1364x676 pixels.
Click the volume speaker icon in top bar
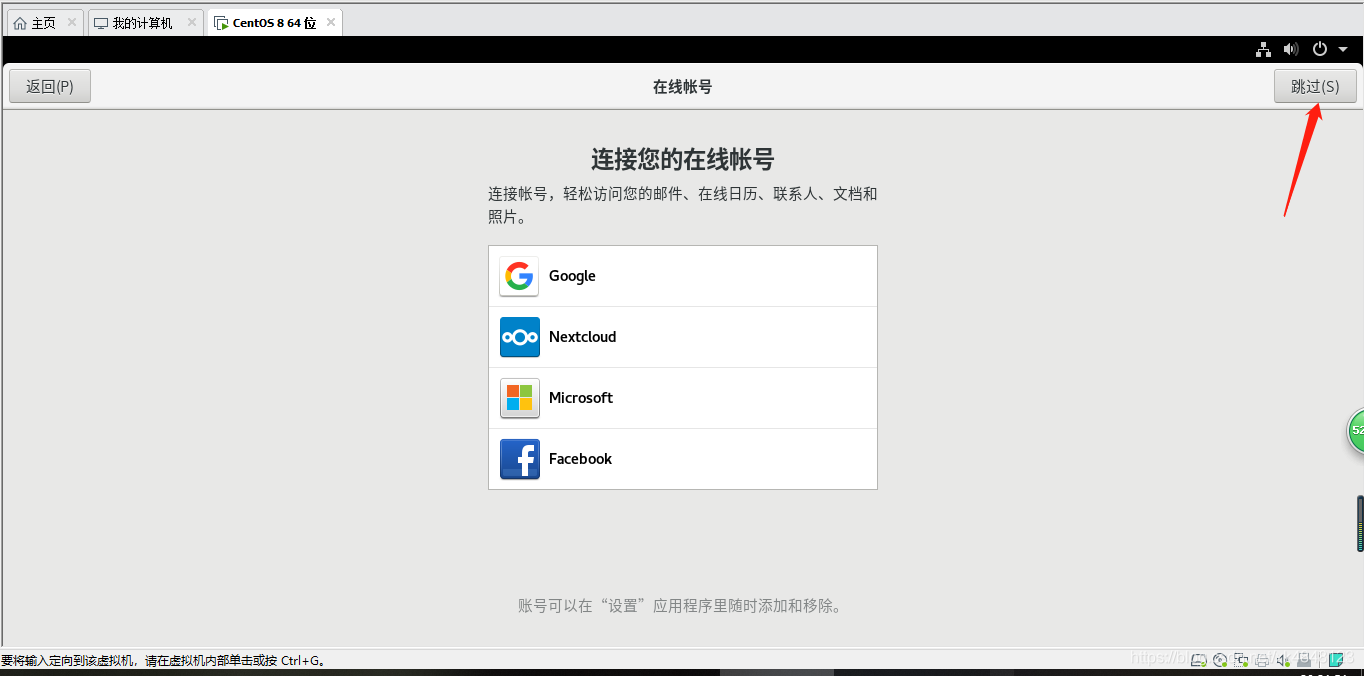pos(1291,49)
